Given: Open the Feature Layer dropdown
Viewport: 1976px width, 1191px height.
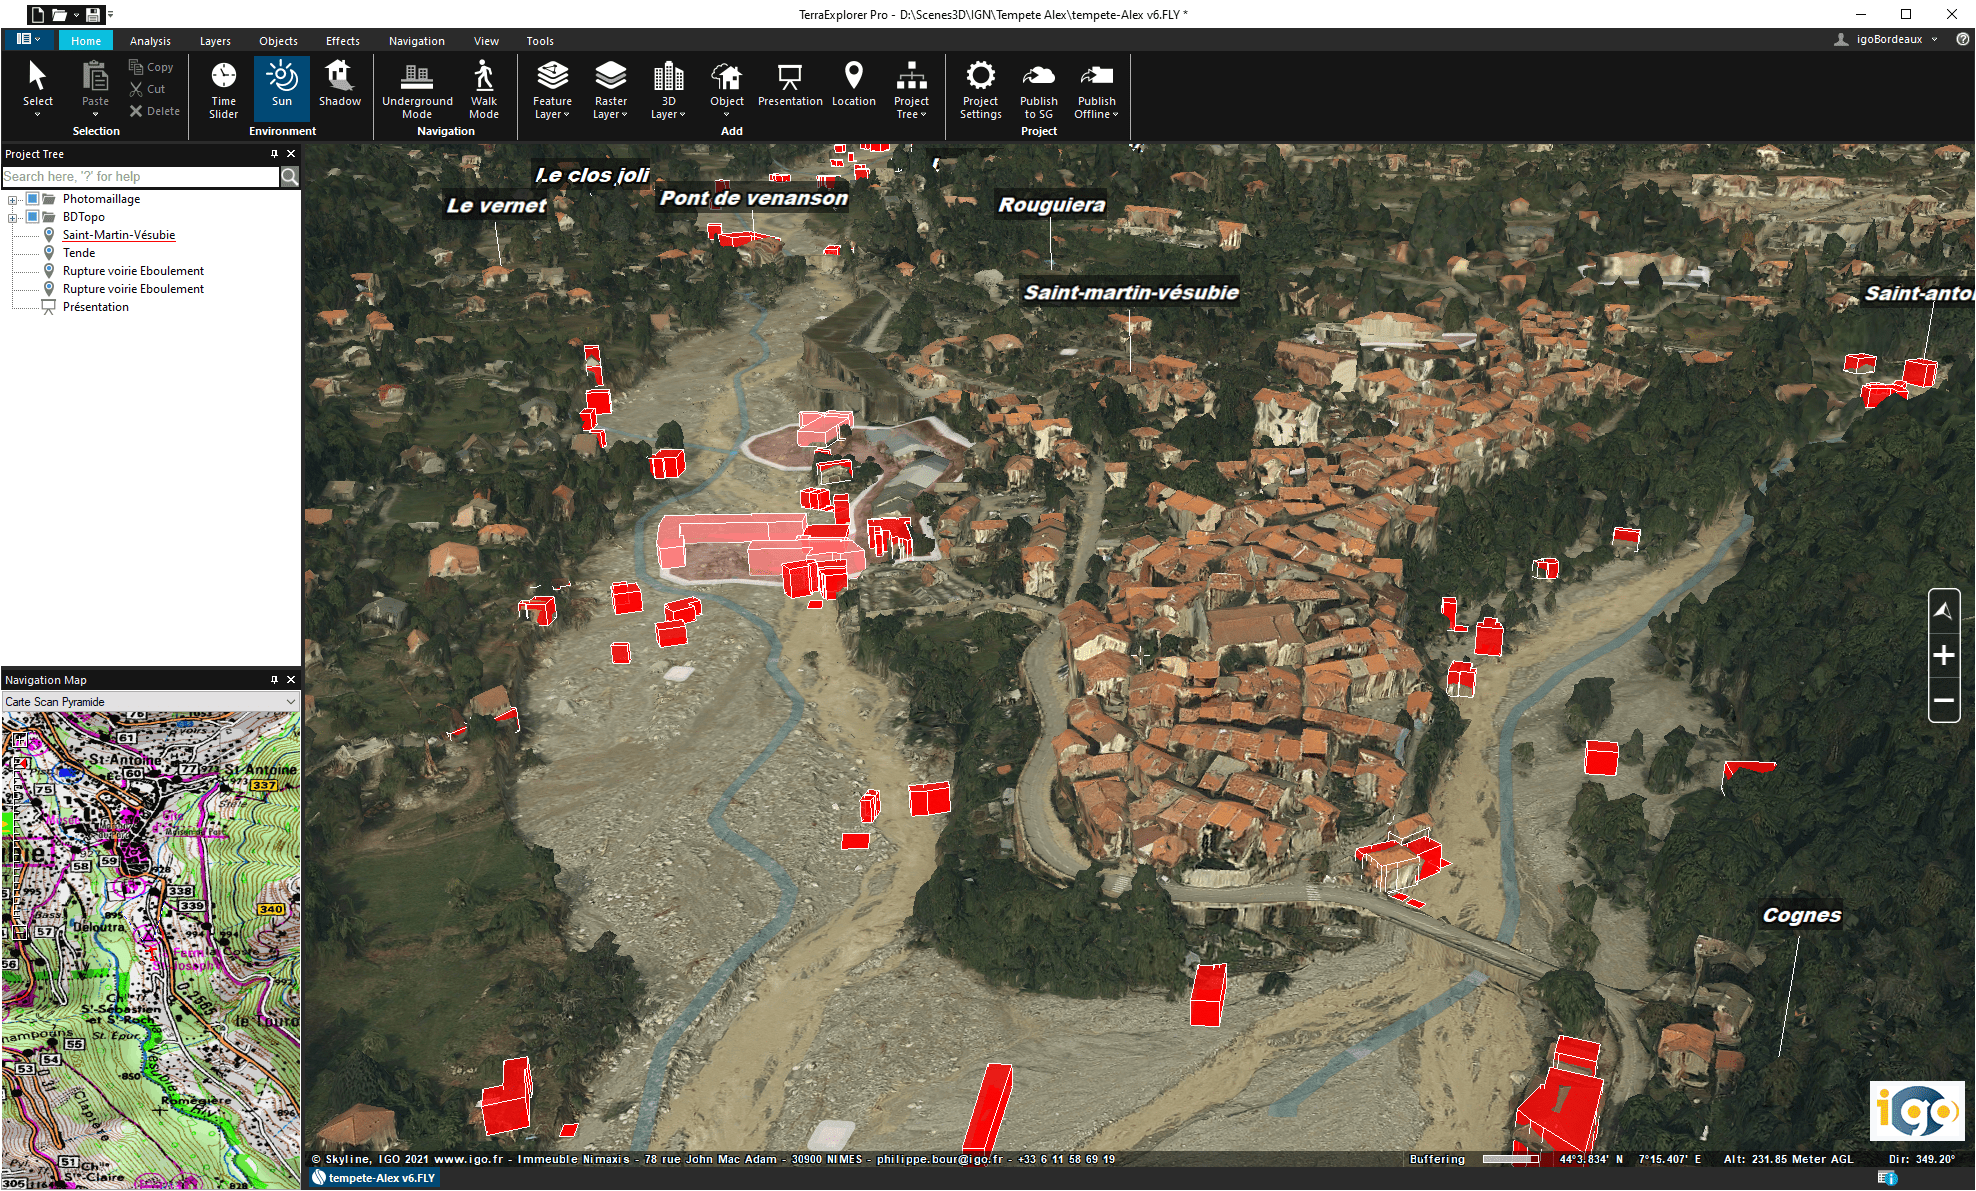Looking at the screenshot, I should pos(552,90).
